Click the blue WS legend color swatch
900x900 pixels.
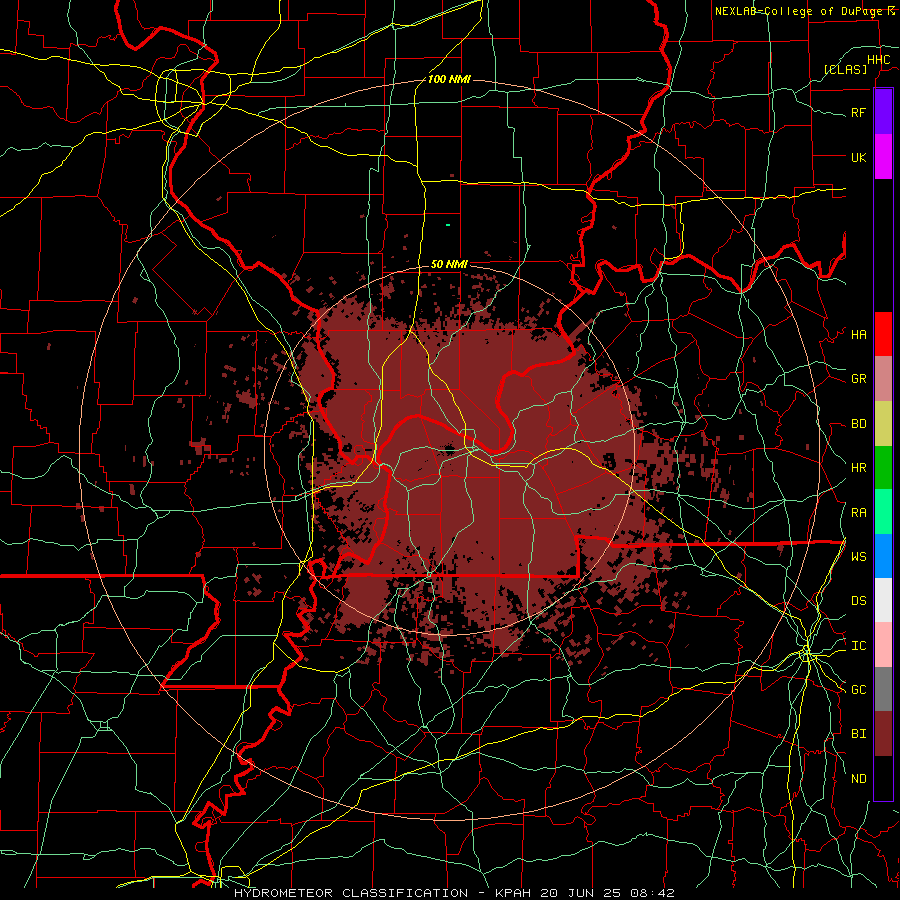click(x=883, y=556)
